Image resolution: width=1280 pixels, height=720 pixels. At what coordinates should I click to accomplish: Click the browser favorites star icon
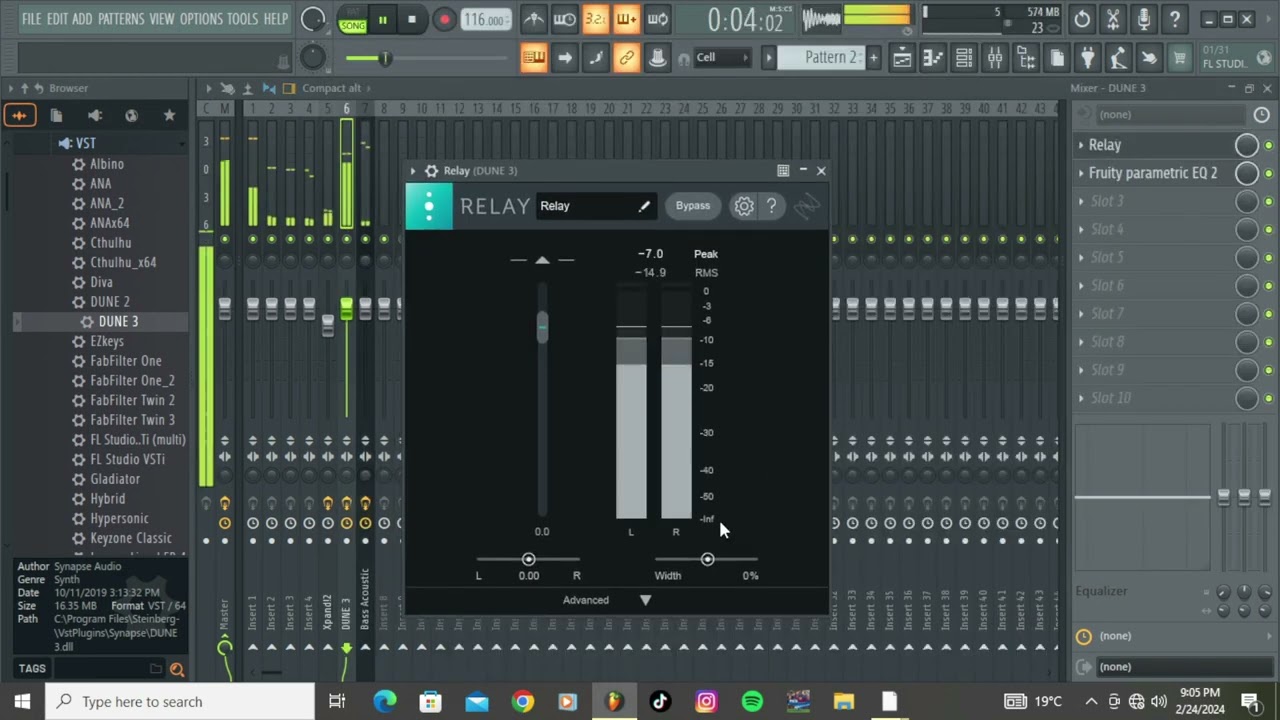(169, 116)
